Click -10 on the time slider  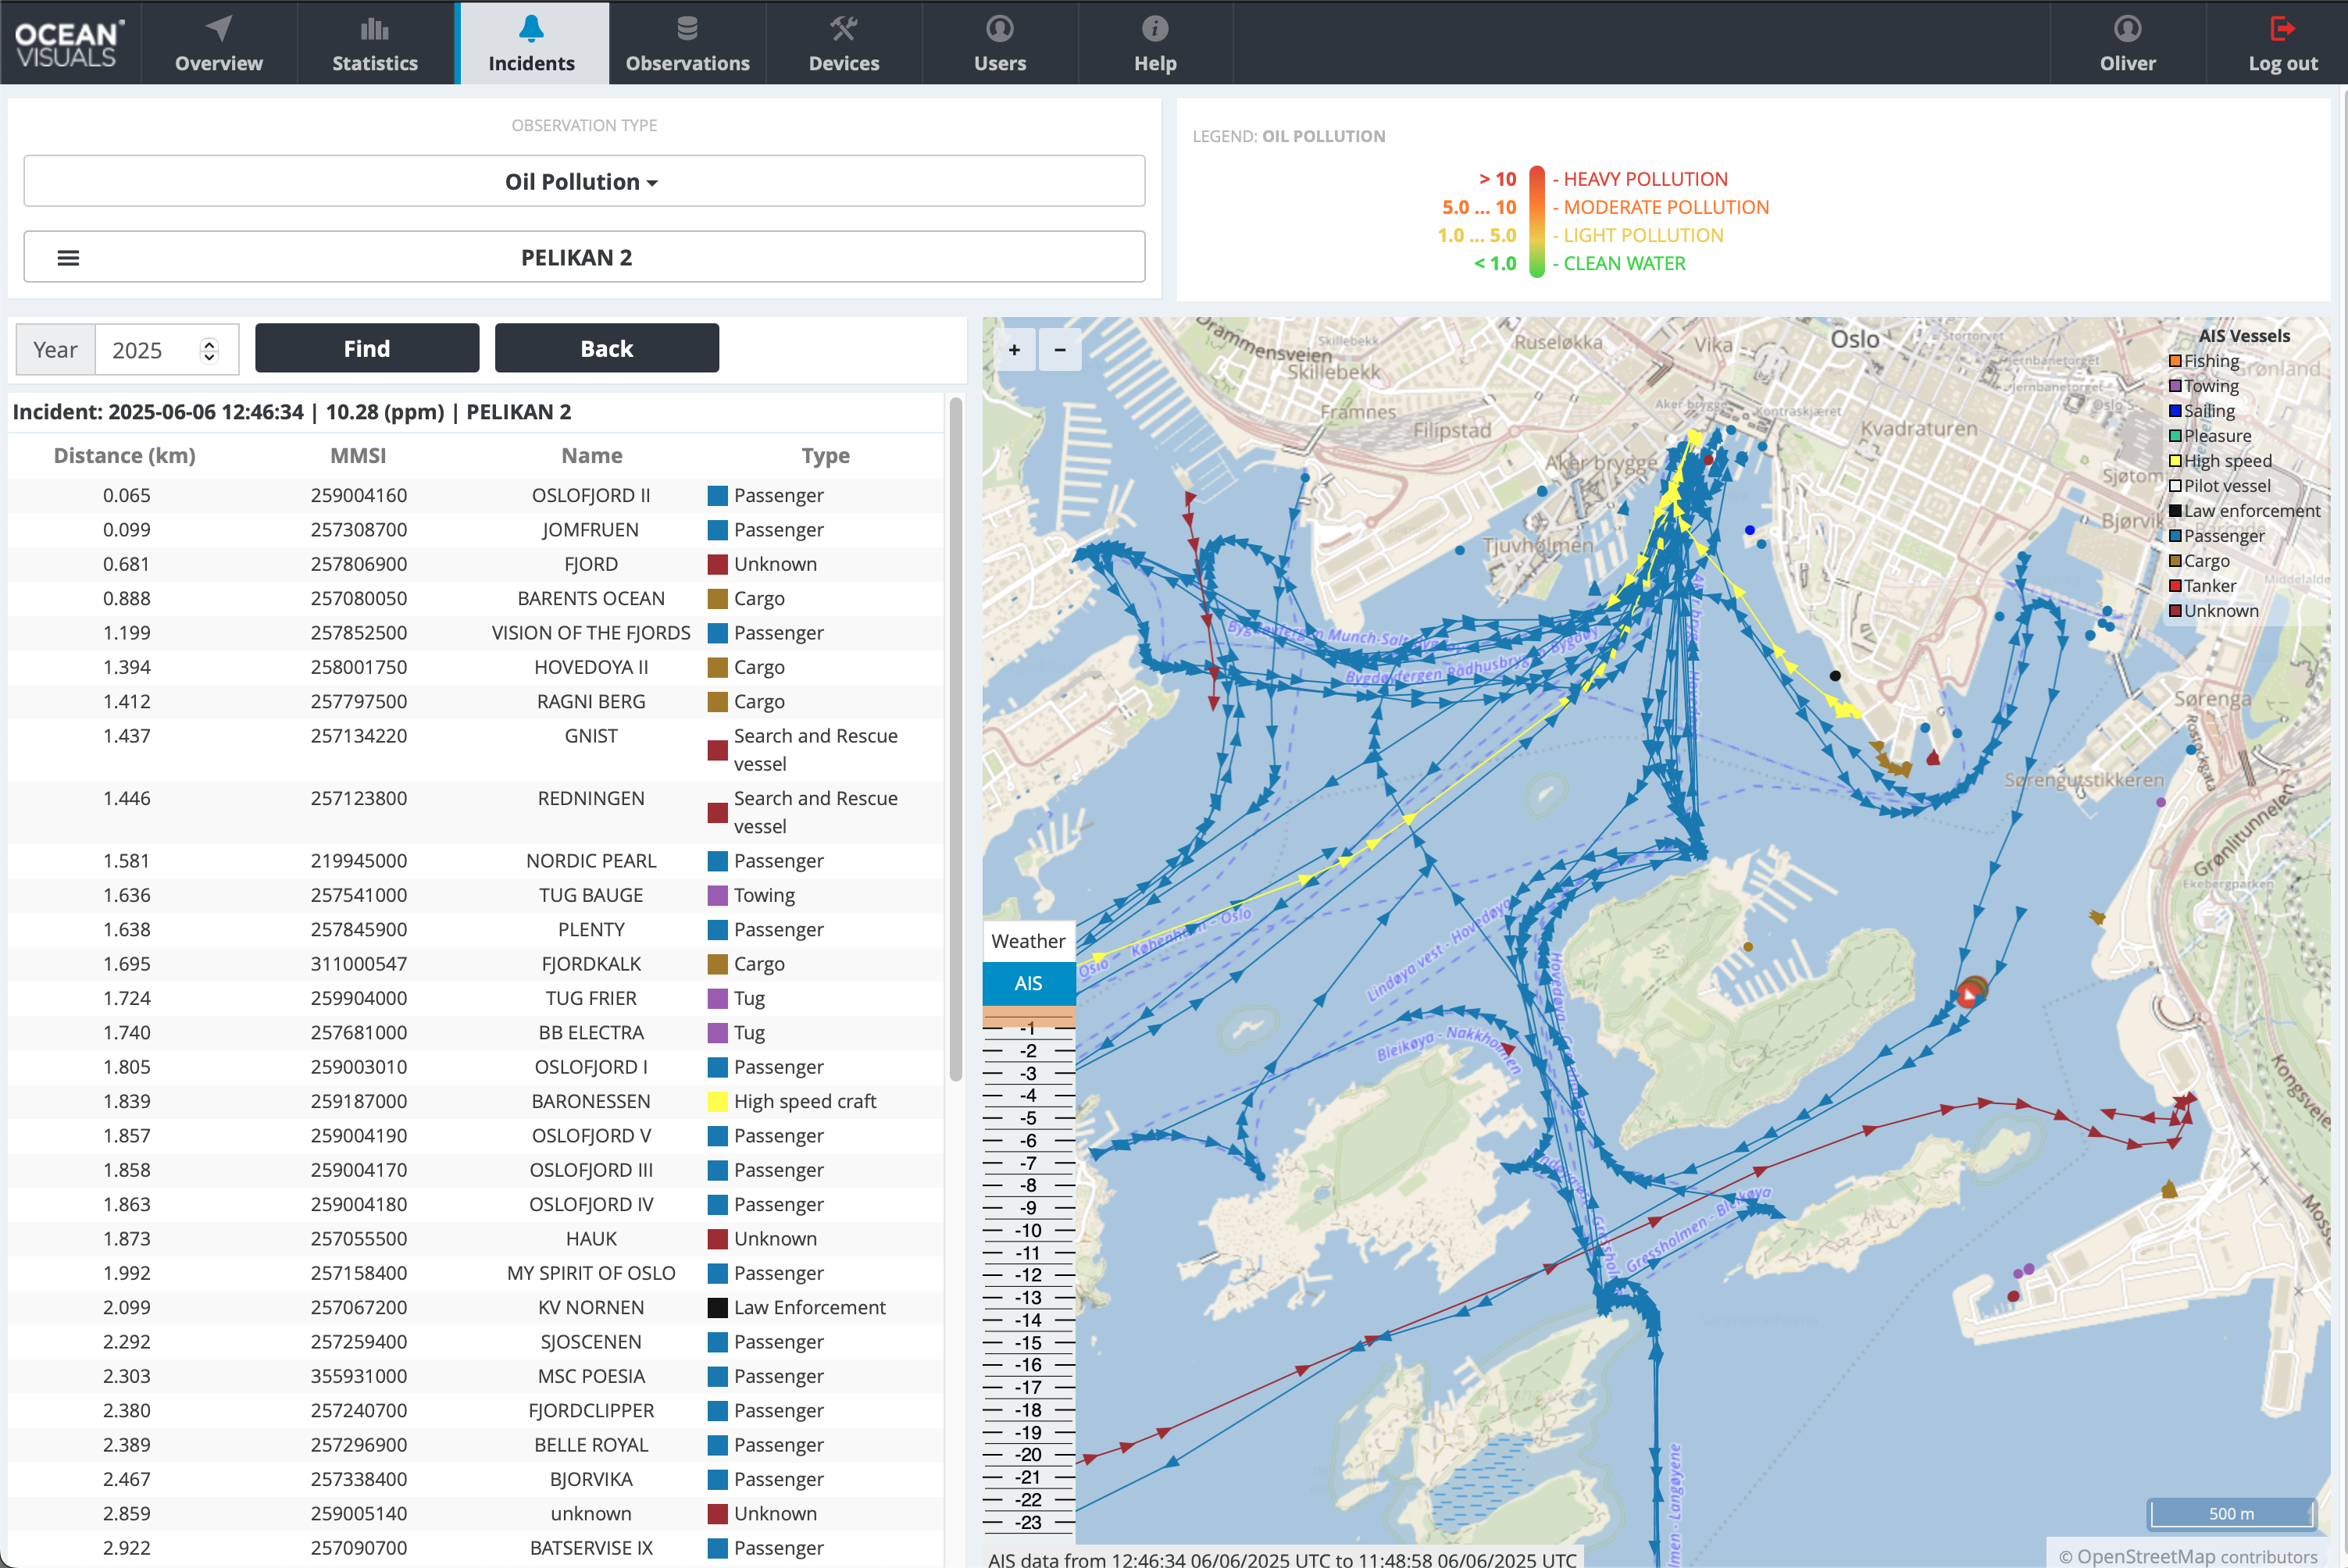pyautogui.click(x=1028, y=1231)
